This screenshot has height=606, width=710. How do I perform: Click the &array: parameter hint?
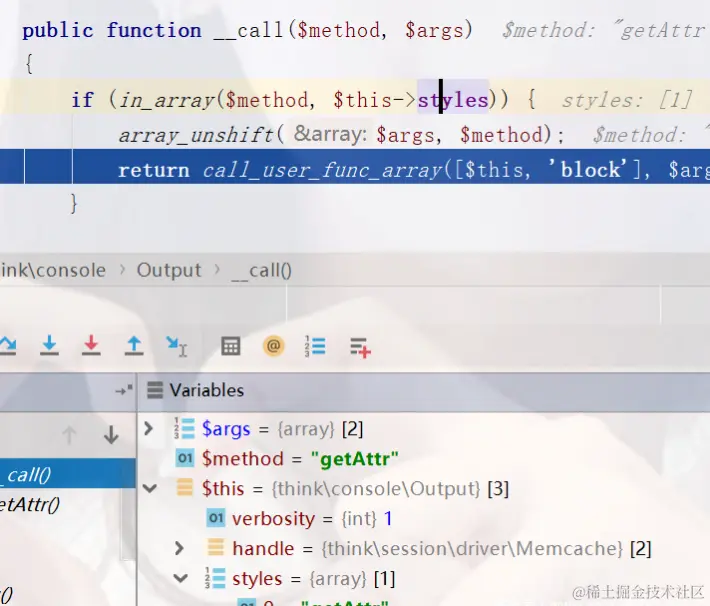tap(331, 134)
